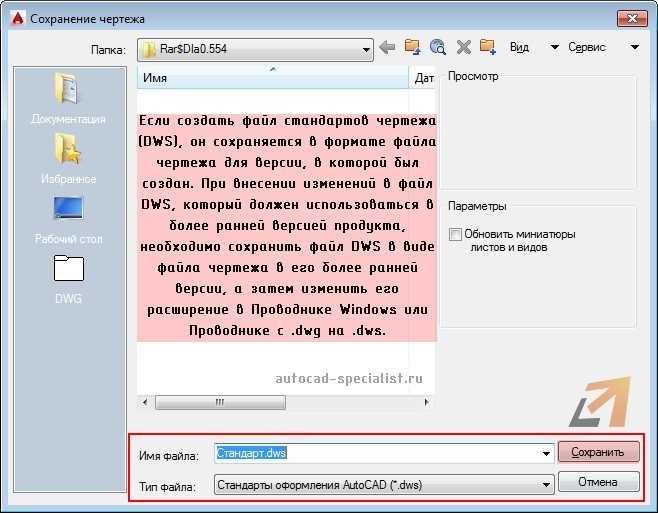Image resolution: width=658 pixels, height=513 pixels.
Task: Sort the list by the Дат column header
Action: (423, 78)
